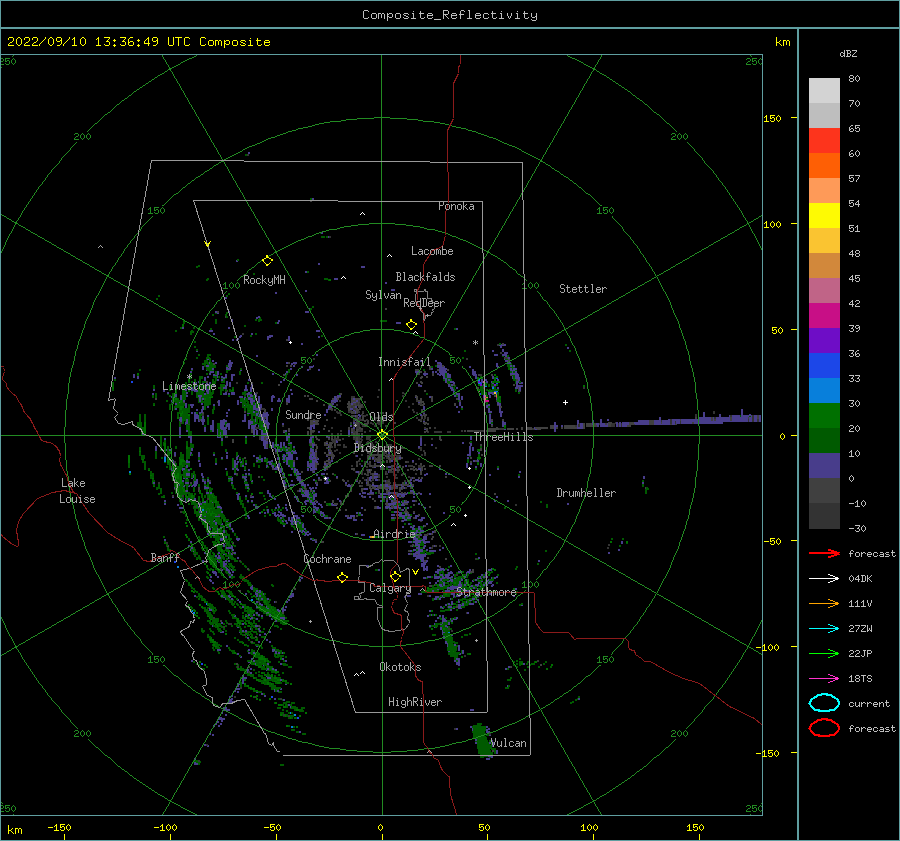Screen dimensions: 900x841
Task: Click the dBZ legend heading
Action: (x=848, y=53)
